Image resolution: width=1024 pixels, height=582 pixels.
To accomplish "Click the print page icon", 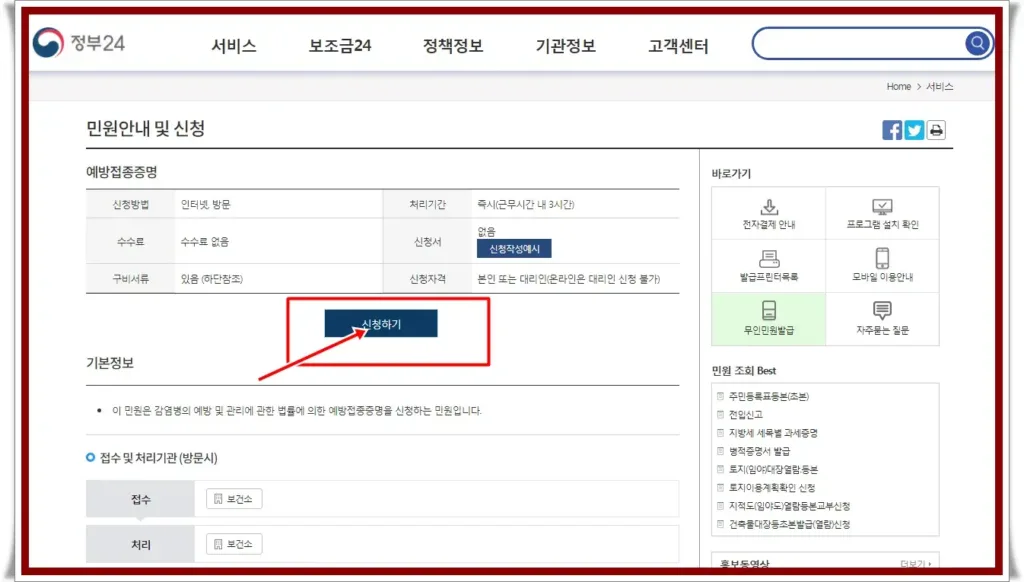I will (x=936, y=130).
